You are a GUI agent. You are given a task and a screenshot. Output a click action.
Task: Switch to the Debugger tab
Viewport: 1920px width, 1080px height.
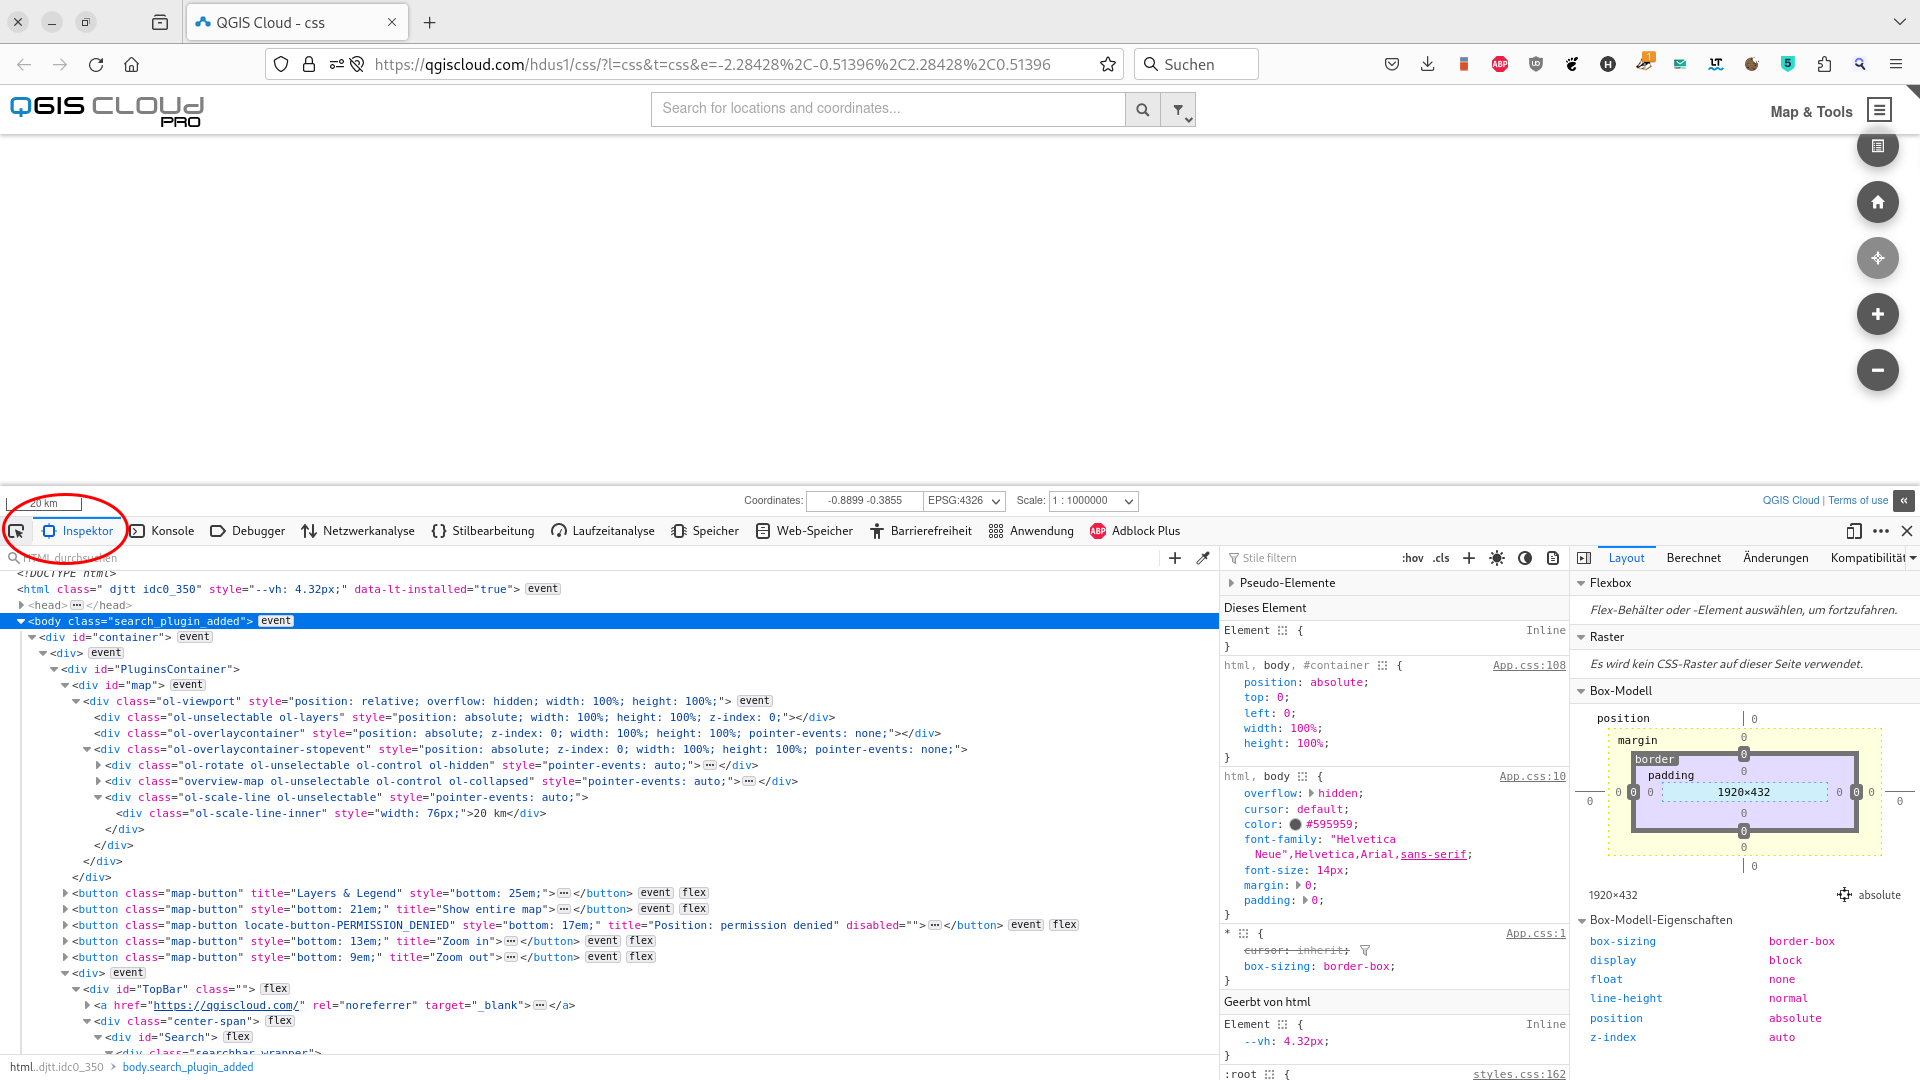[x=247, y=531]
